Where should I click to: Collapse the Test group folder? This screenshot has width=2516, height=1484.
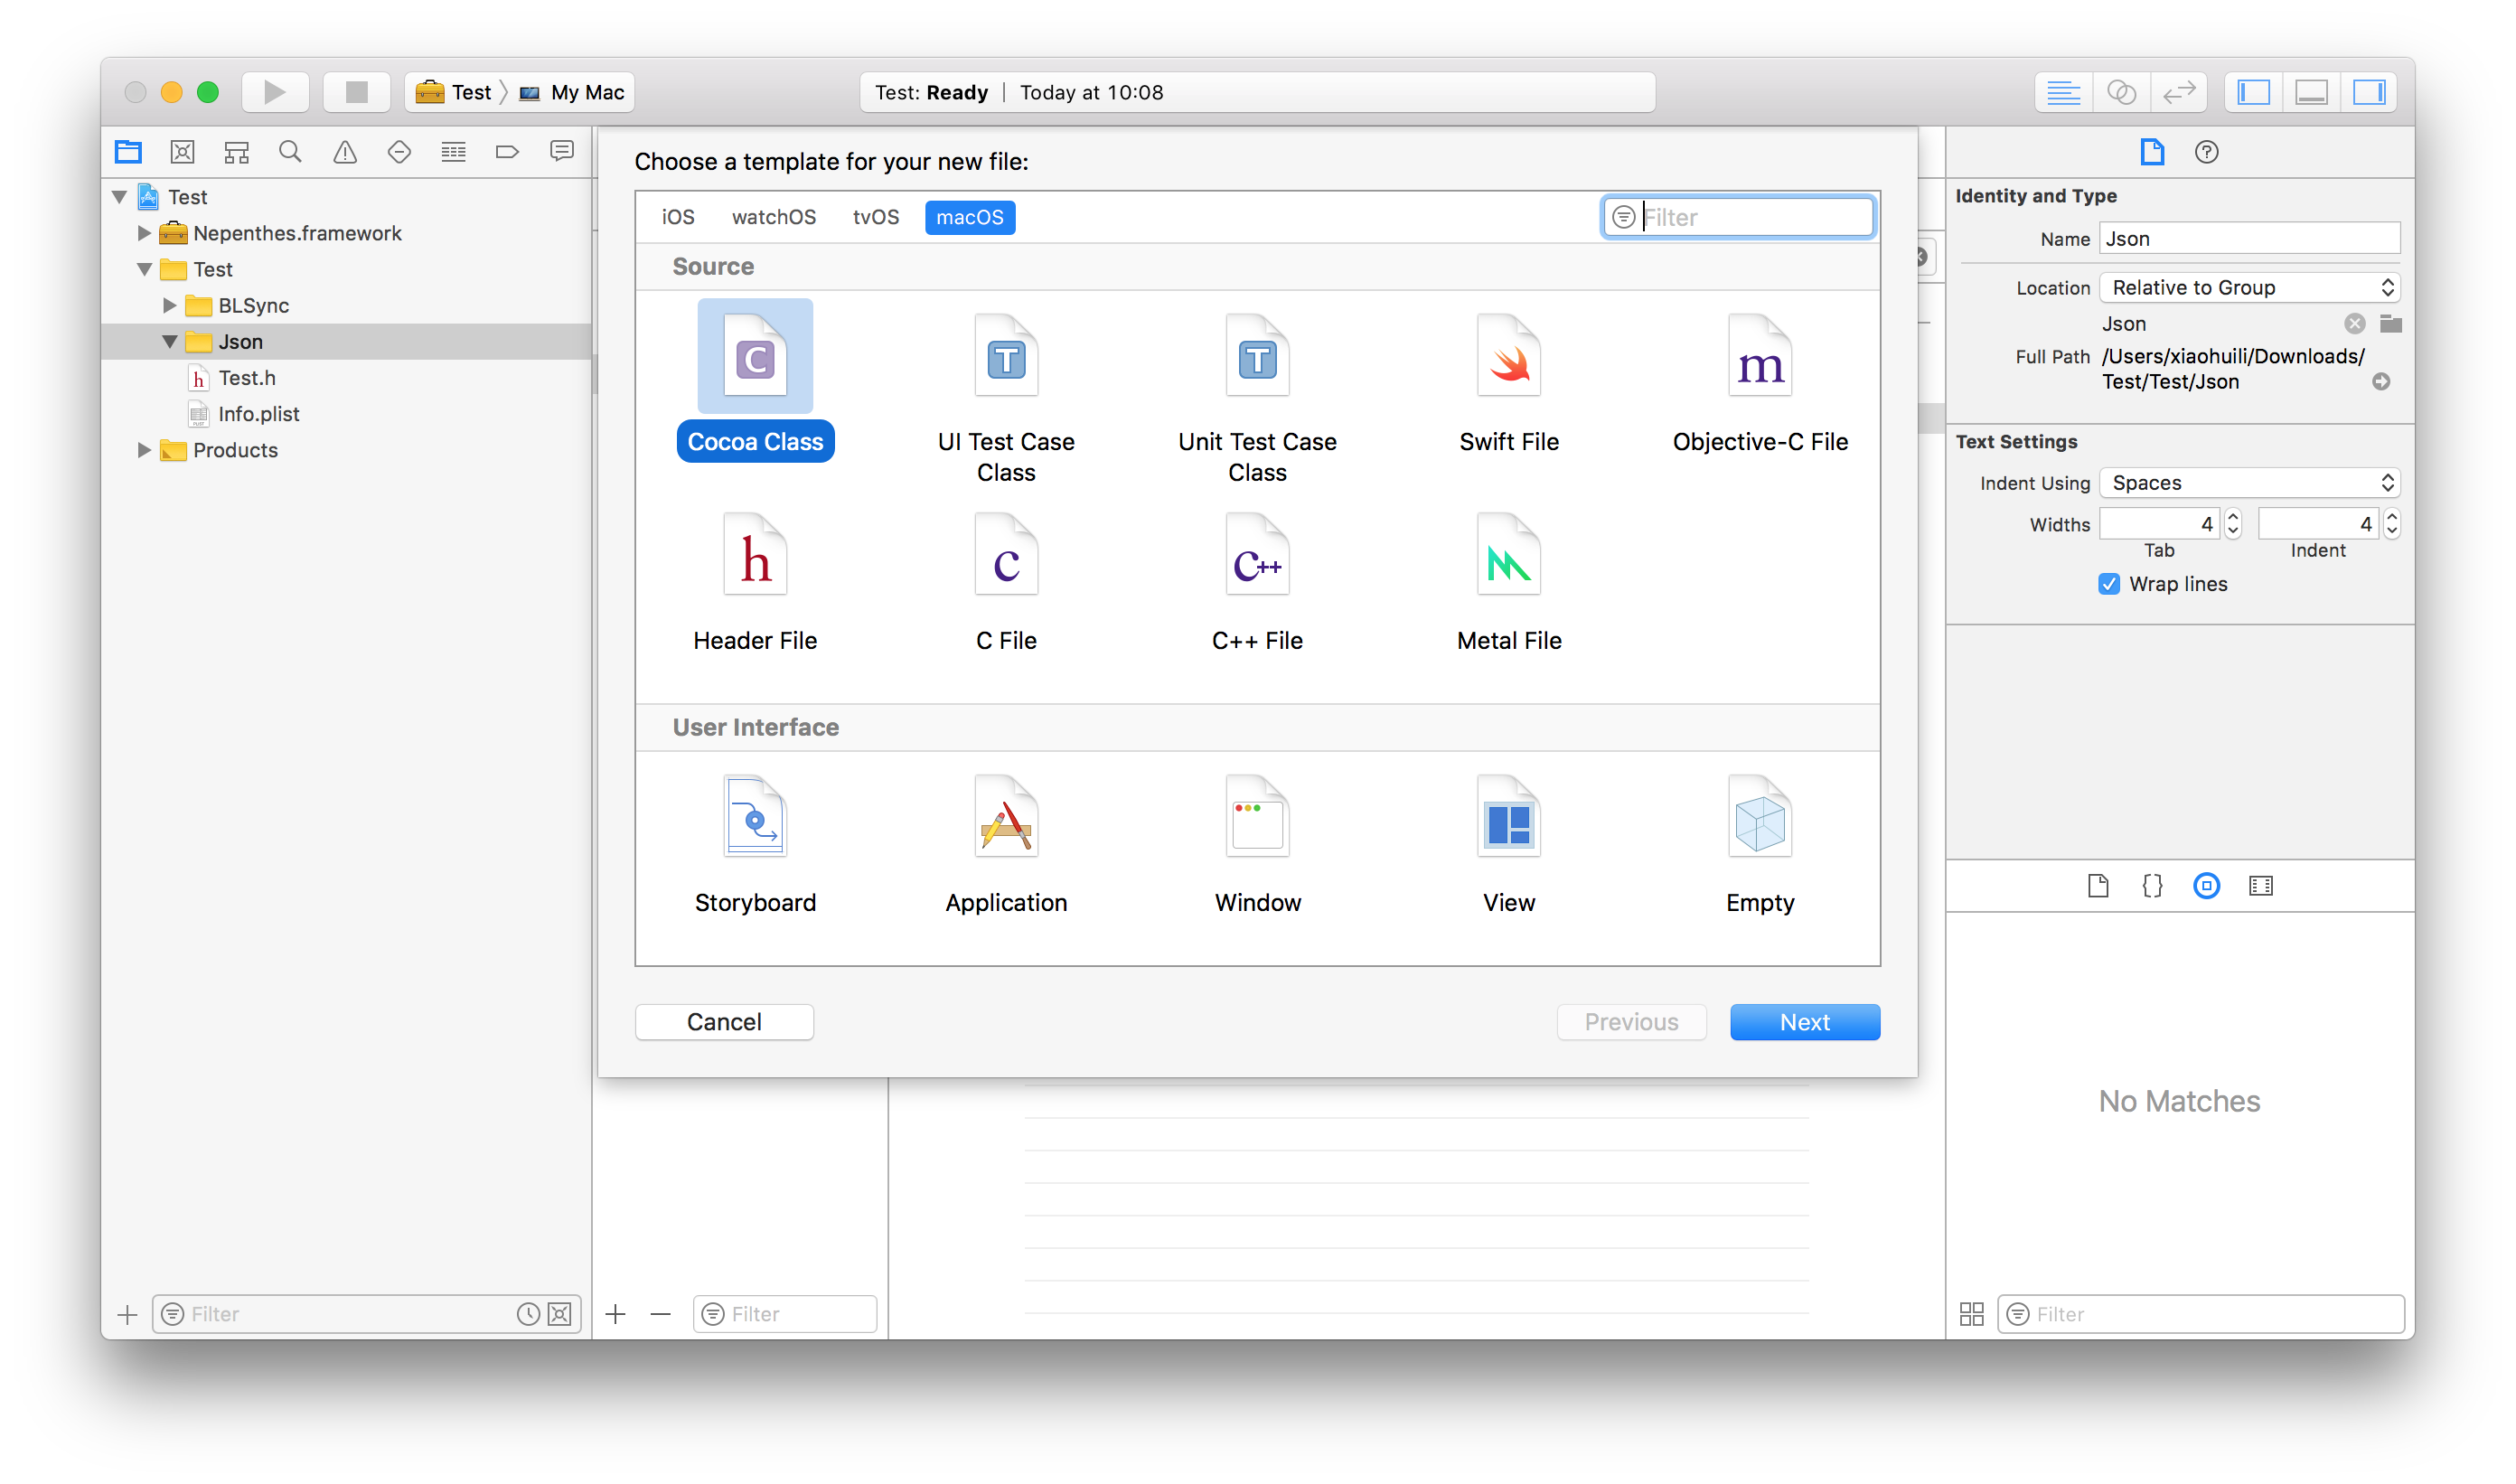145,269
